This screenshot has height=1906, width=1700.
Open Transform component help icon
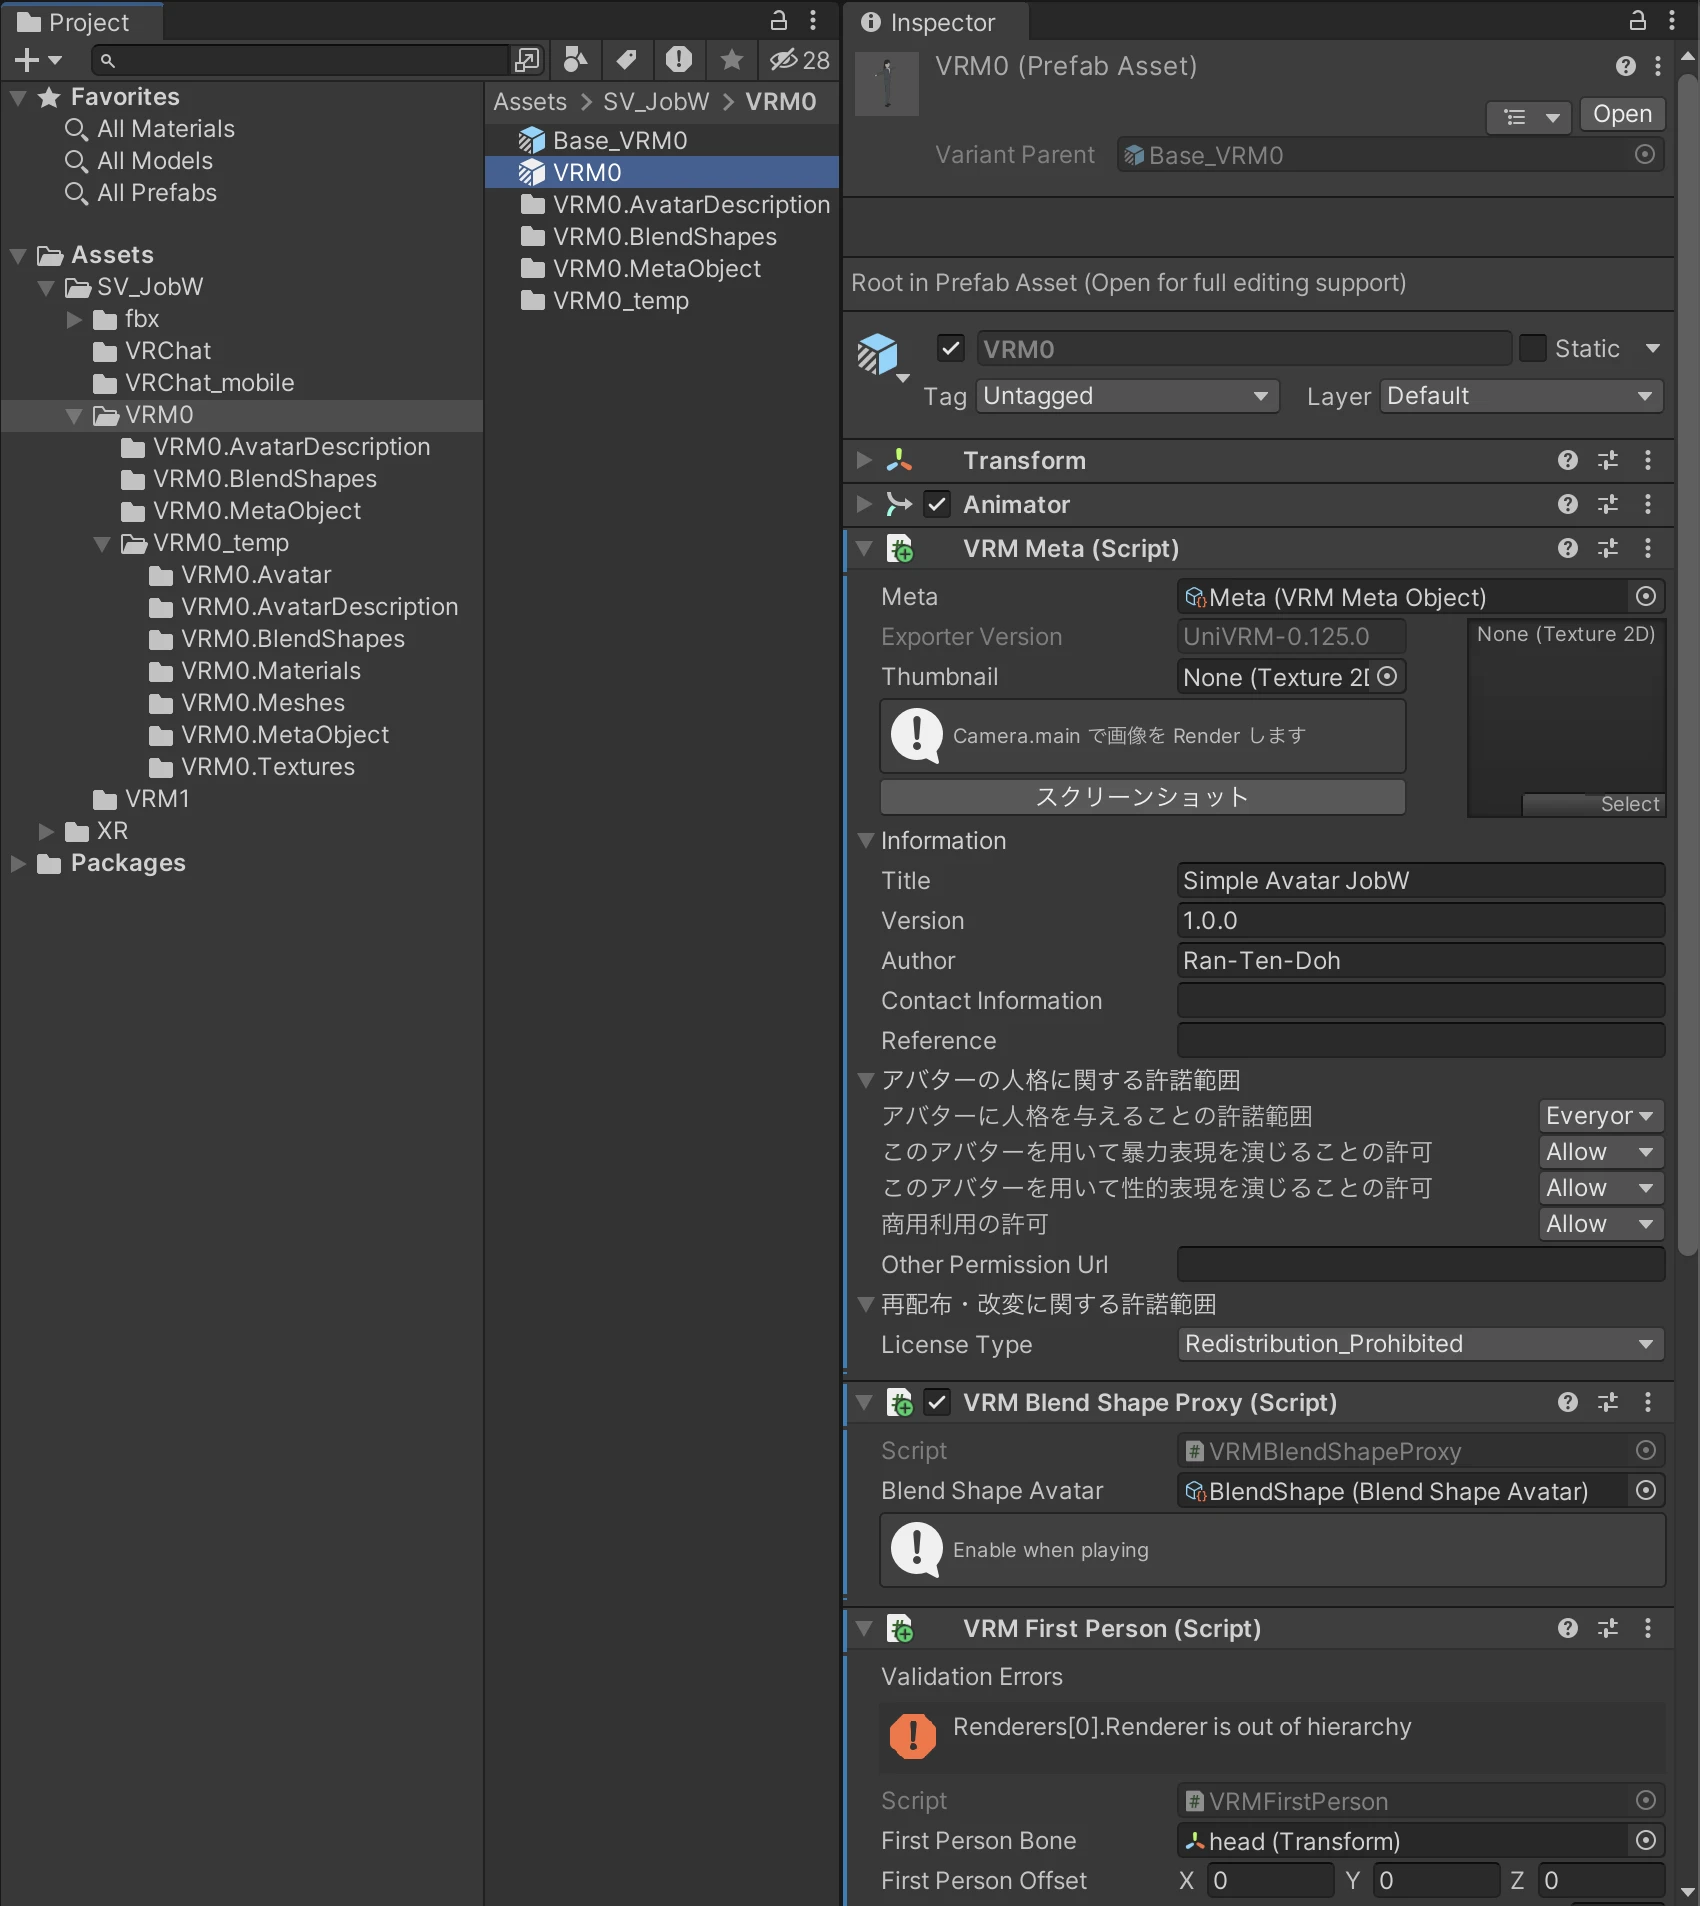pos(1568,460)
